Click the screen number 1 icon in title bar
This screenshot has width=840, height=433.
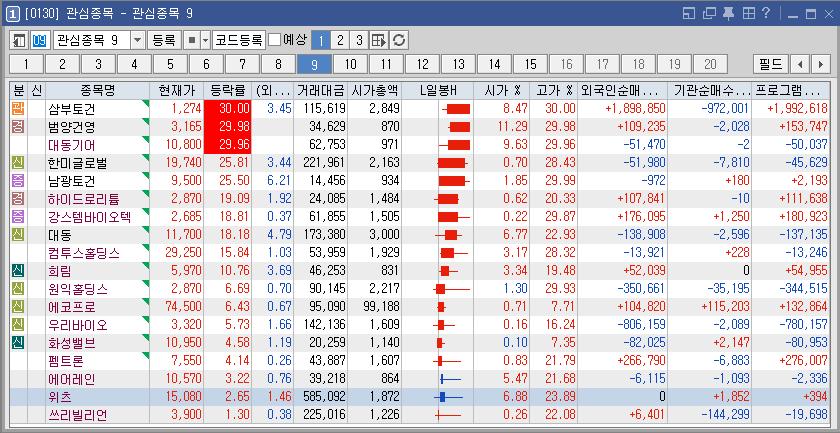tap(13, 14)
